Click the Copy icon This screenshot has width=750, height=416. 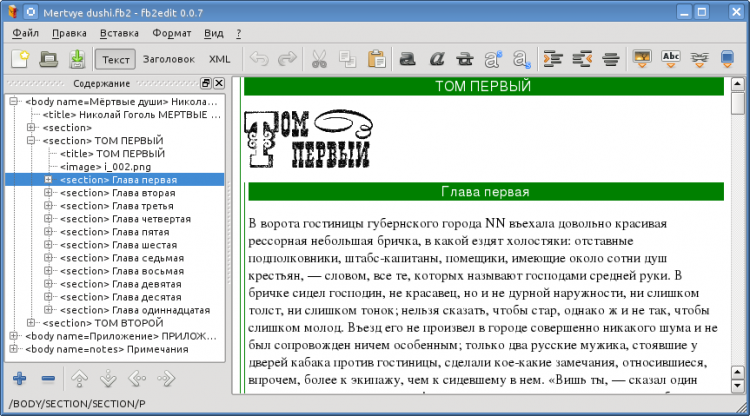click(347, 59)
